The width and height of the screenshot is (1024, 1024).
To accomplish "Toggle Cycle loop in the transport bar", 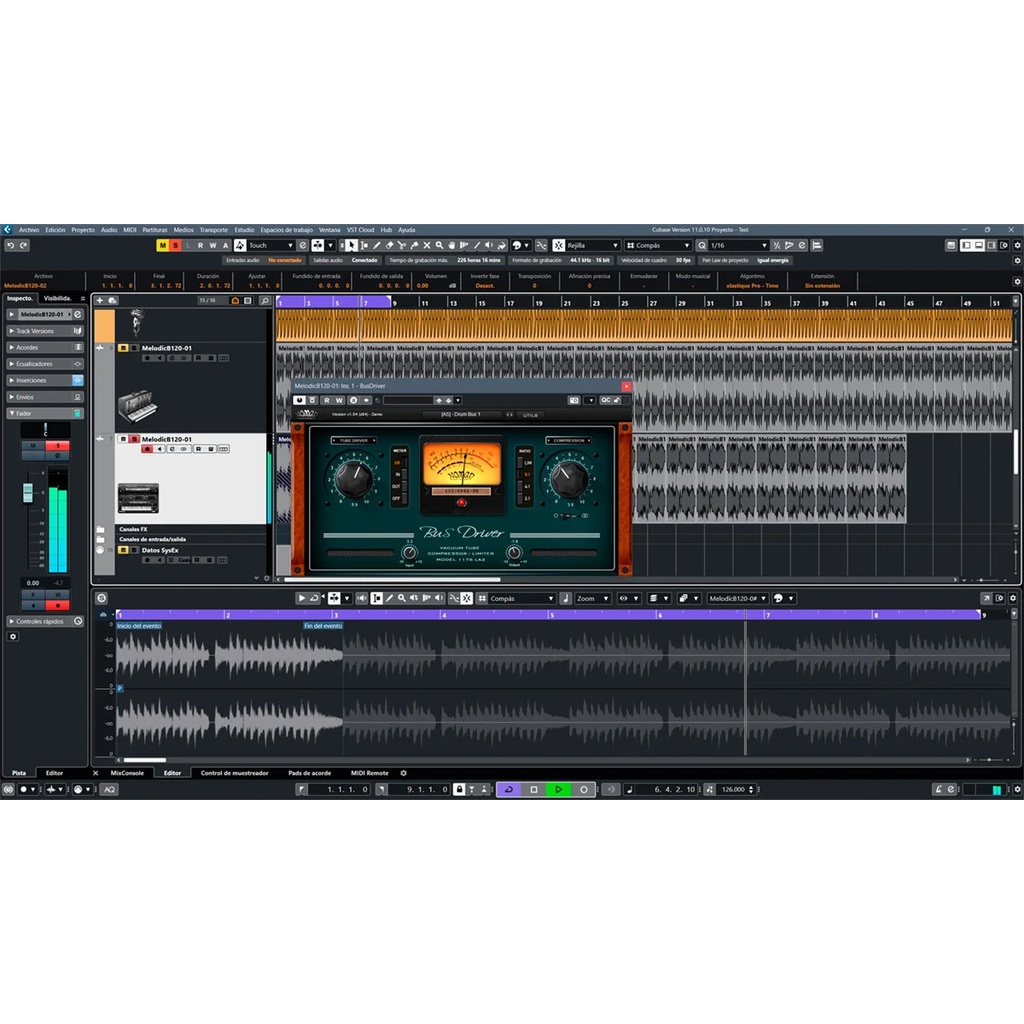I will tap(509, 790).
